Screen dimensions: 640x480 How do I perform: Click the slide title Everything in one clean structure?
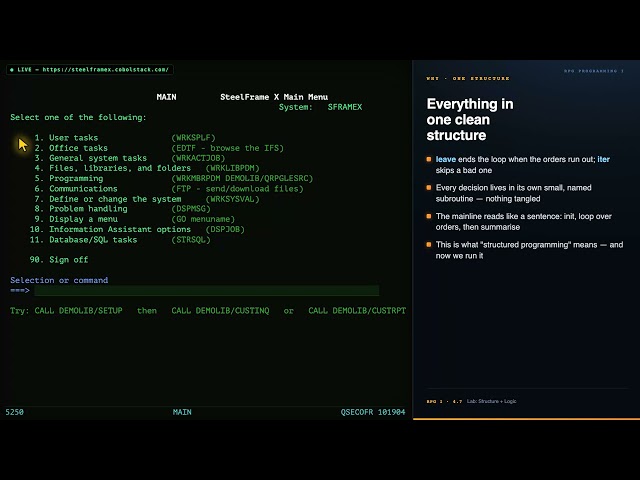pos(470,120)
